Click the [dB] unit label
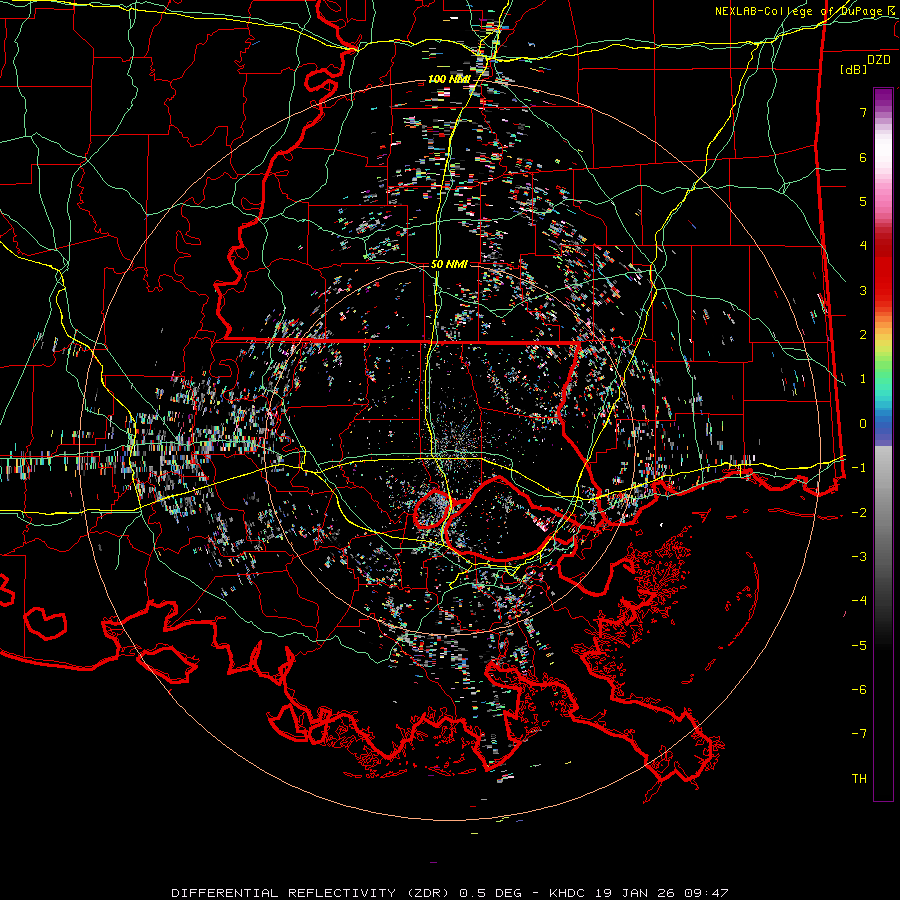 coord(853,70)
